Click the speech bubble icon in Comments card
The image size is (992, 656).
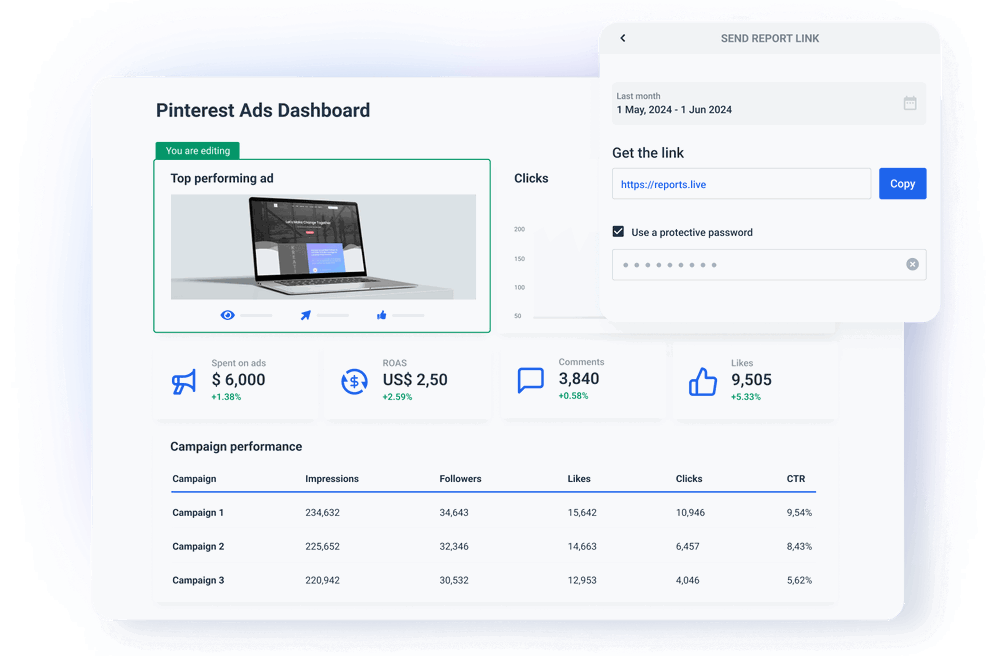pos(530,381)
